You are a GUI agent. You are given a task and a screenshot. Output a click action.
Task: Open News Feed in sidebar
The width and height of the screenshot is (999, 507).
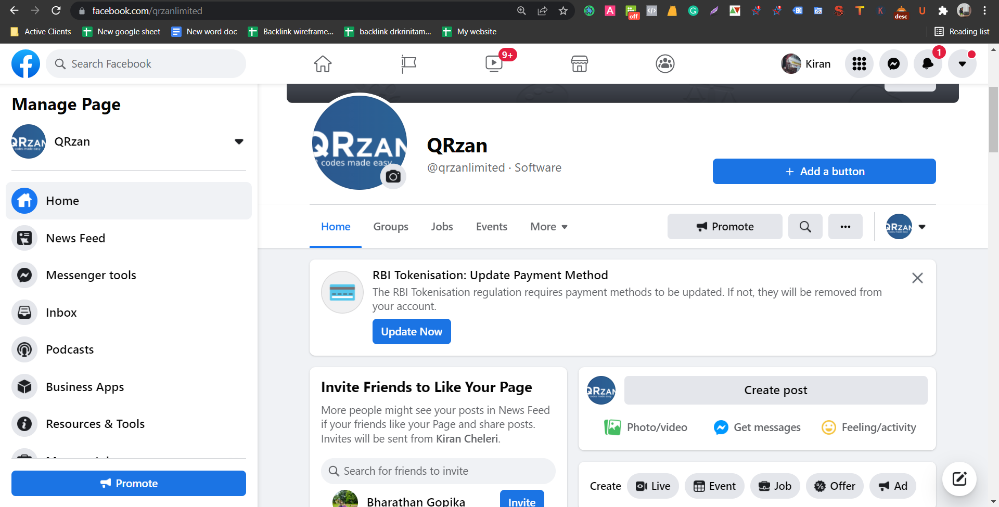pos(129,238)
